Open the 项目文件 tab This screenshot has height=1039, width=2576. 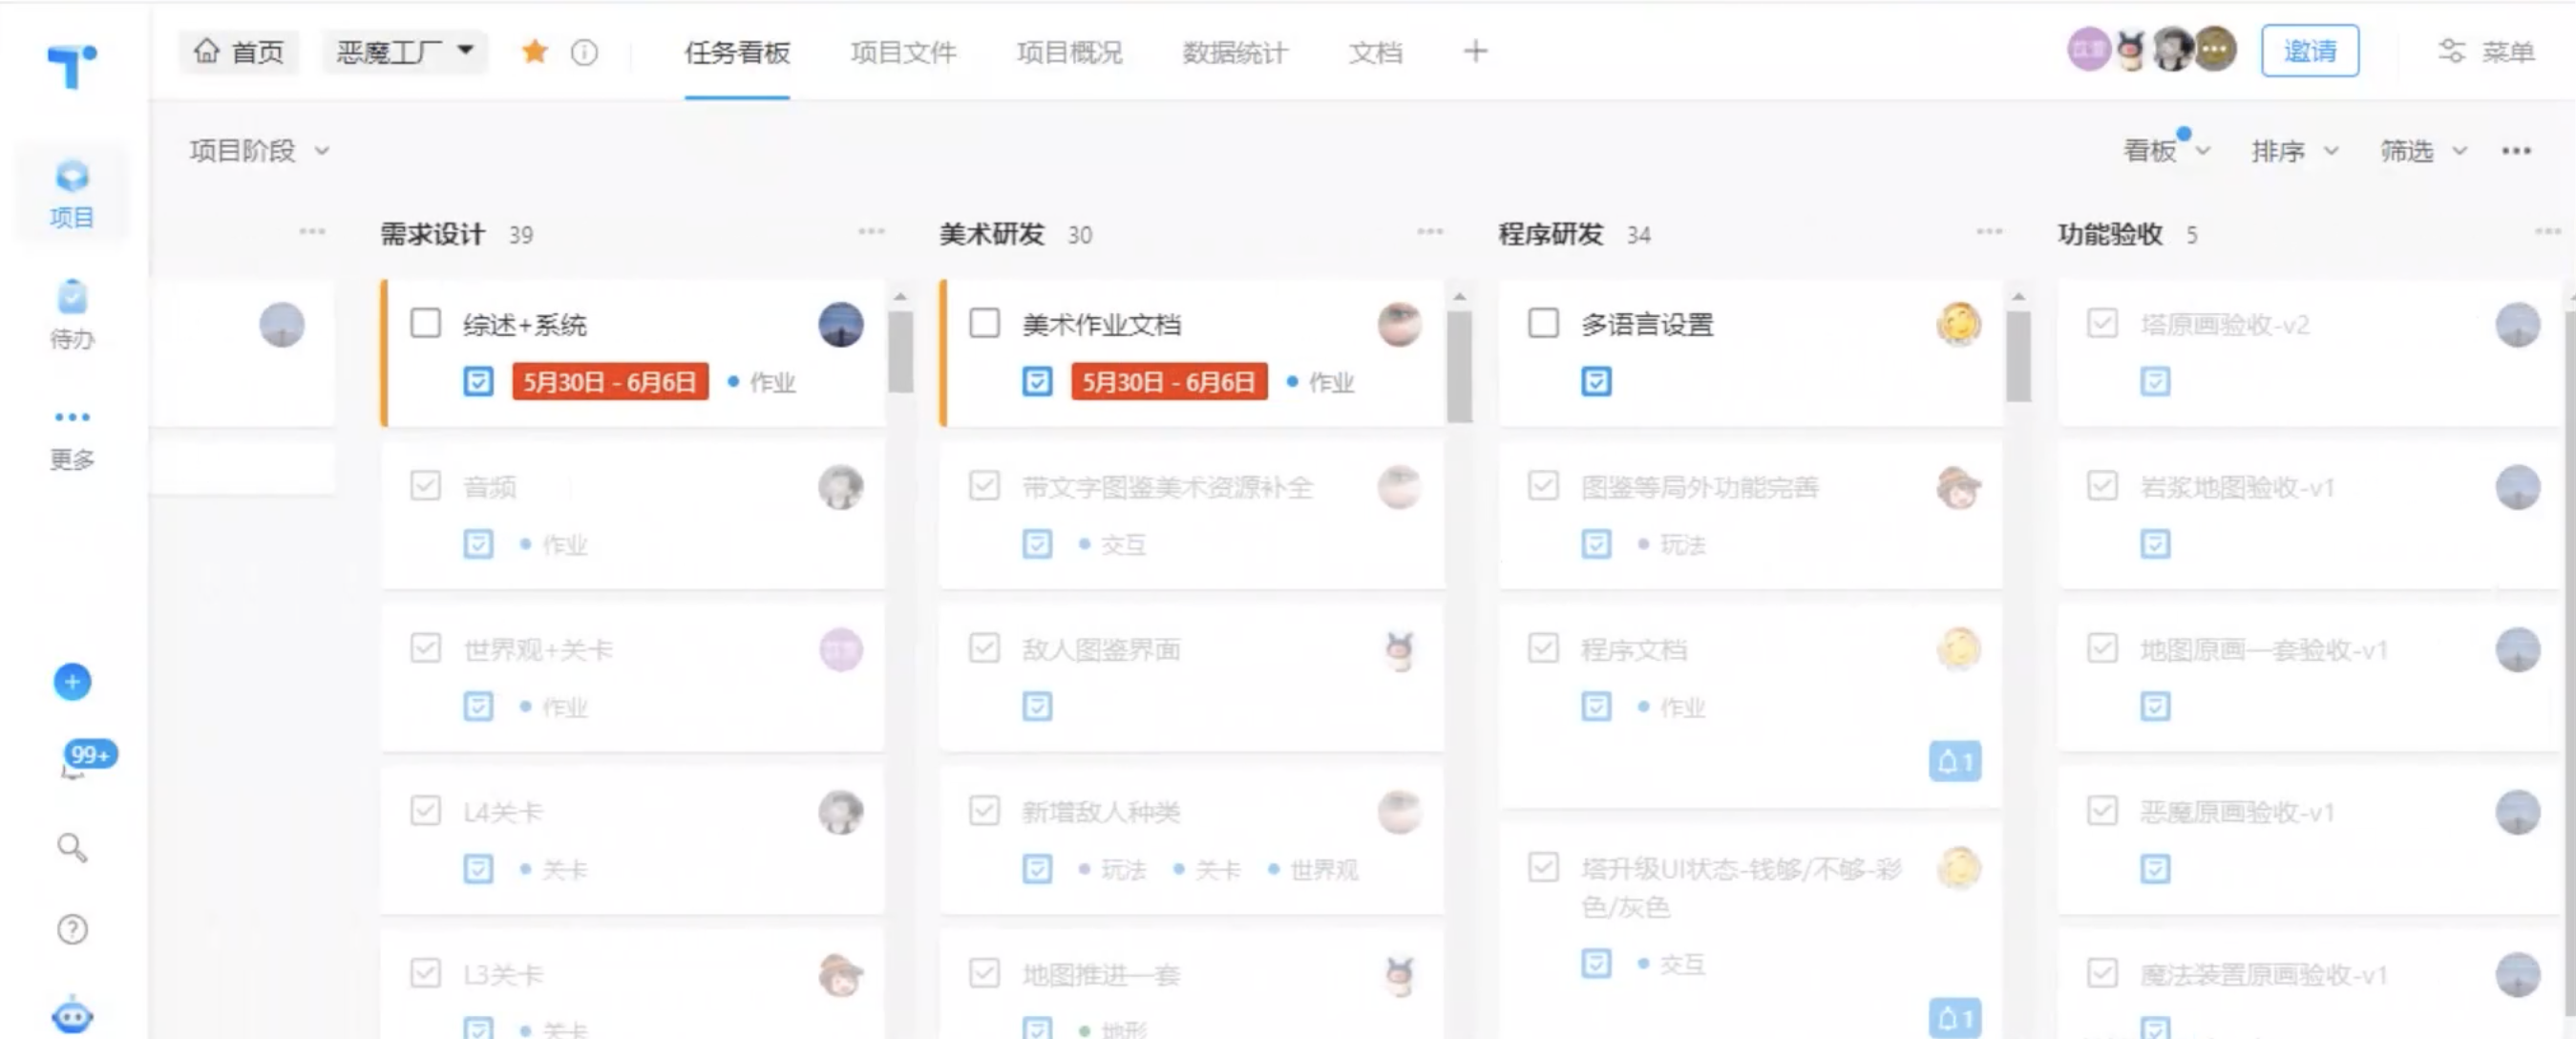tap(903, 53)
